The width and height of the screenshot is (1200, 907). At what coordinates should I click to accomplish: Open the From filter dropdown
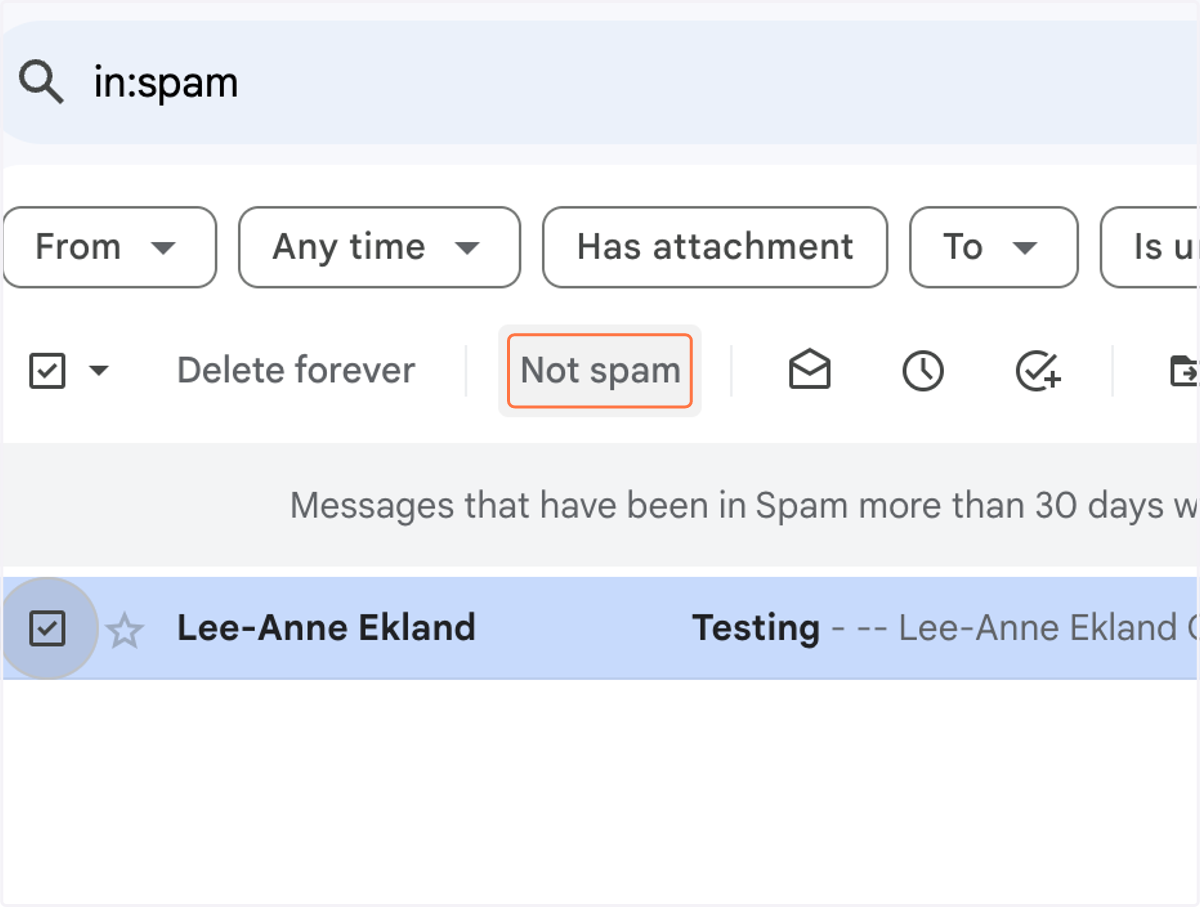coord(109,247)
